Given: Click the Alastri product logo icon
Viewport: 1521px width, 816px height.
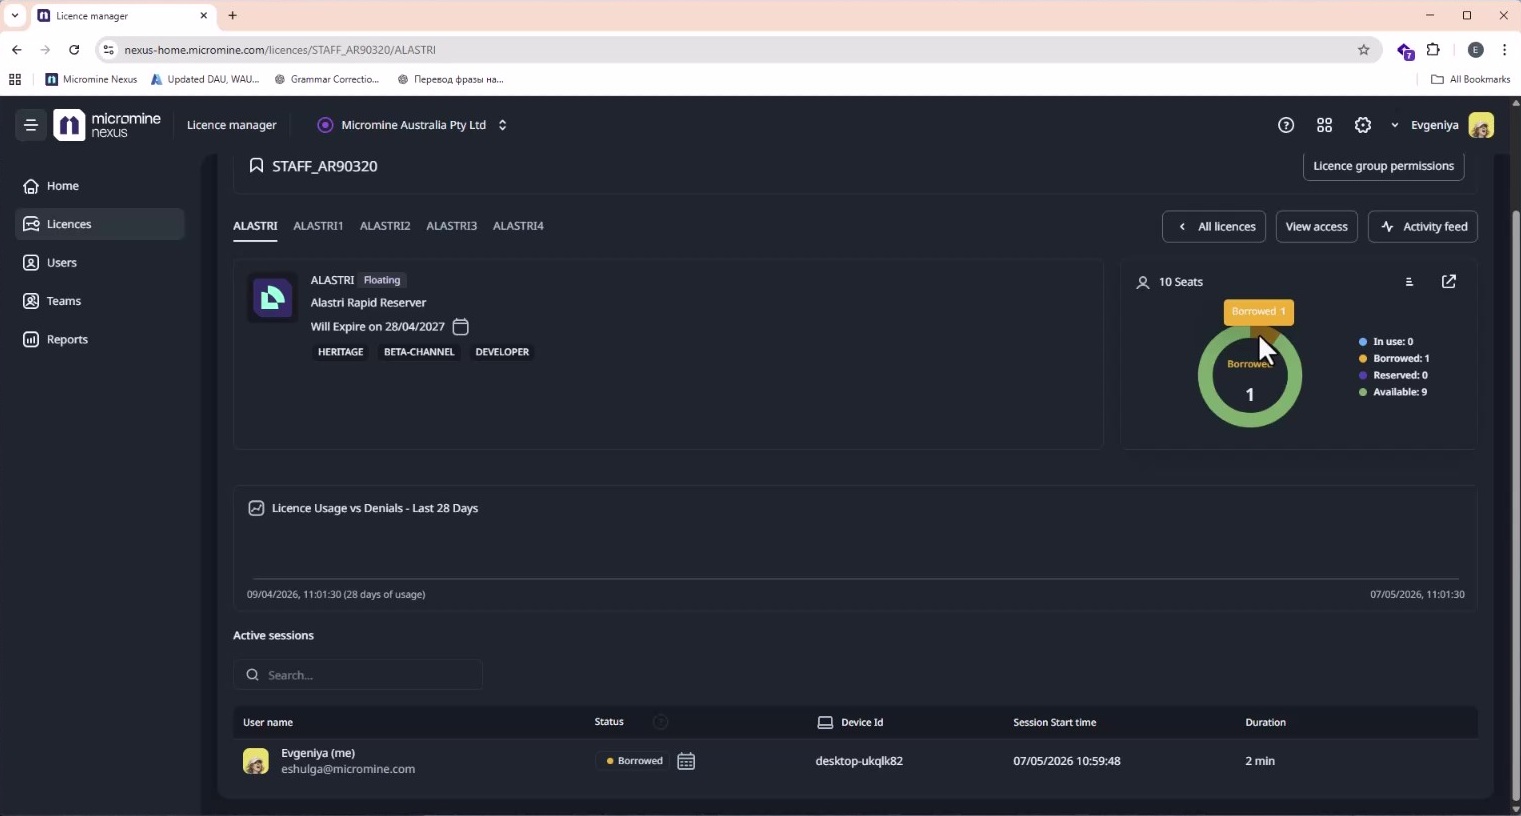Looking at the screenshot, I should tap(272, 298).
